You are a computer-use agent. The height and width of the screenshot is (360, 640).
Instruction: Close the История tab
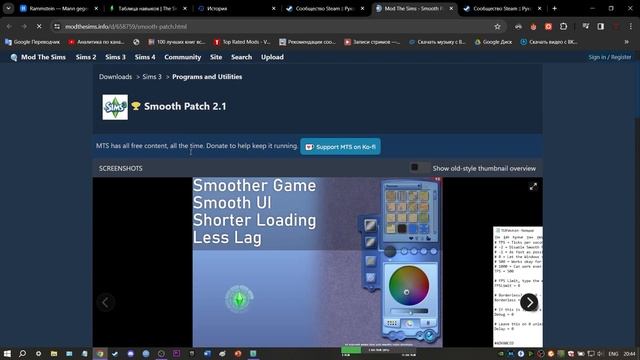[273, 8]
